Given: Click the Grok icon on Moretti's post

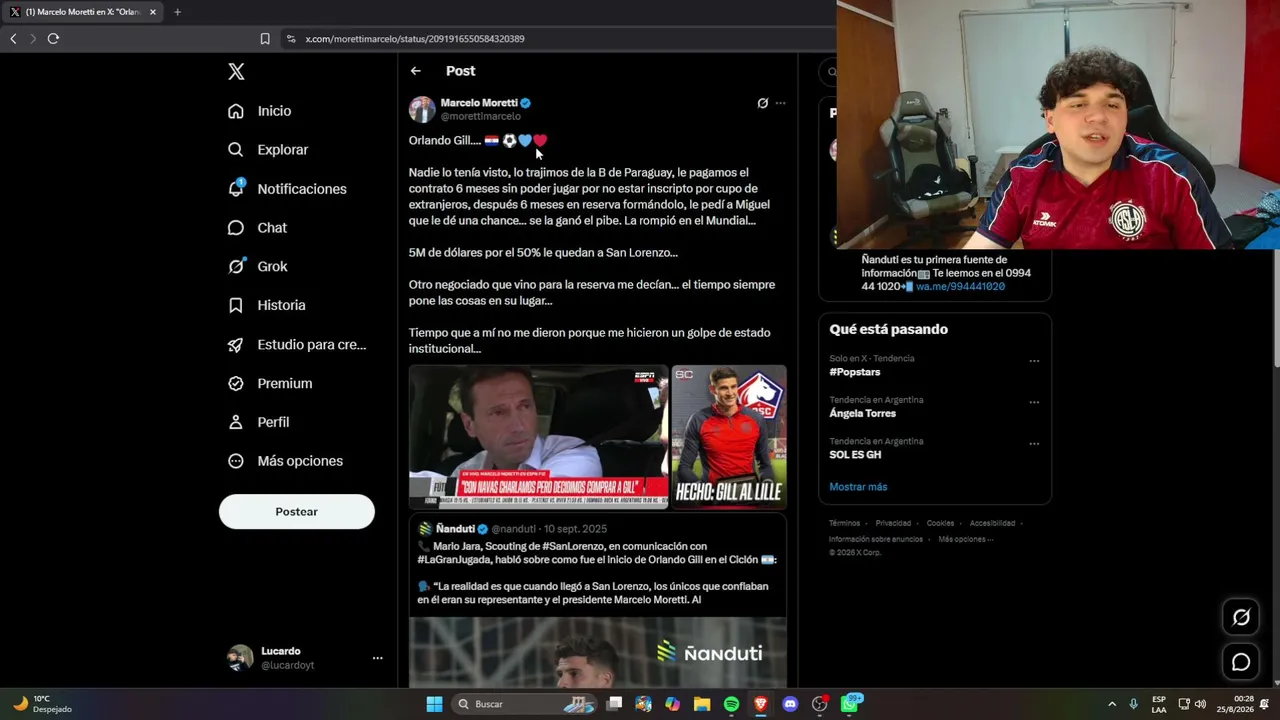Looking at the screenshot, I should tap(762, 103).
